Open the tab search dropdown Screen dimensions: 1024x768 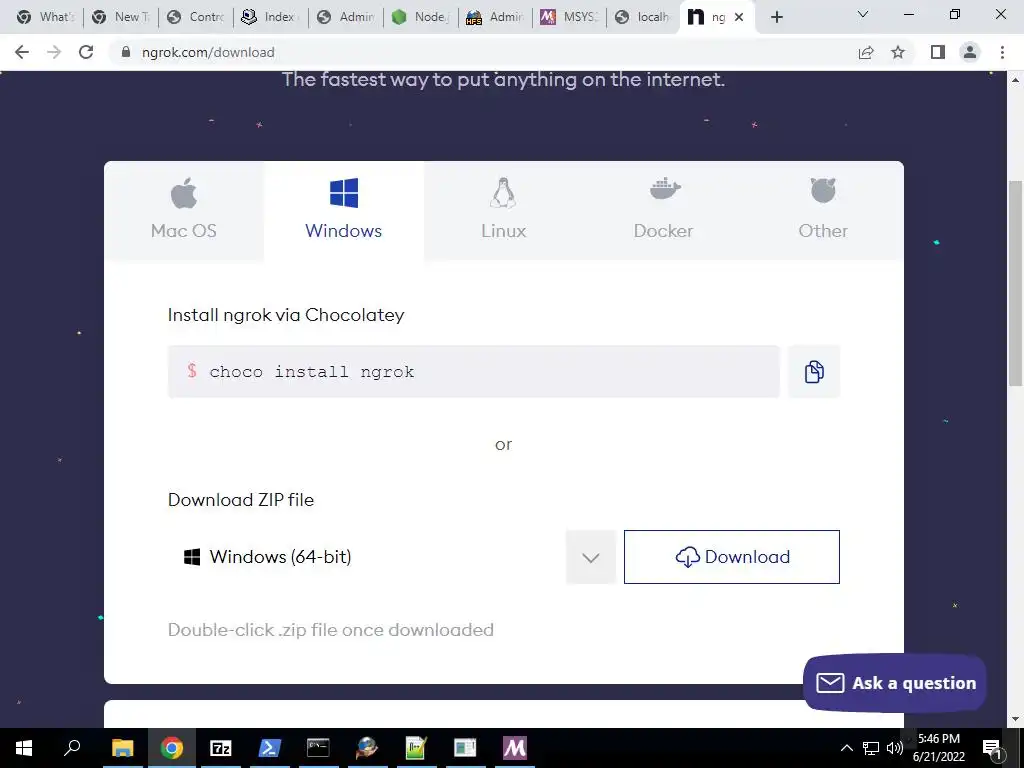[x=863, y=14]
